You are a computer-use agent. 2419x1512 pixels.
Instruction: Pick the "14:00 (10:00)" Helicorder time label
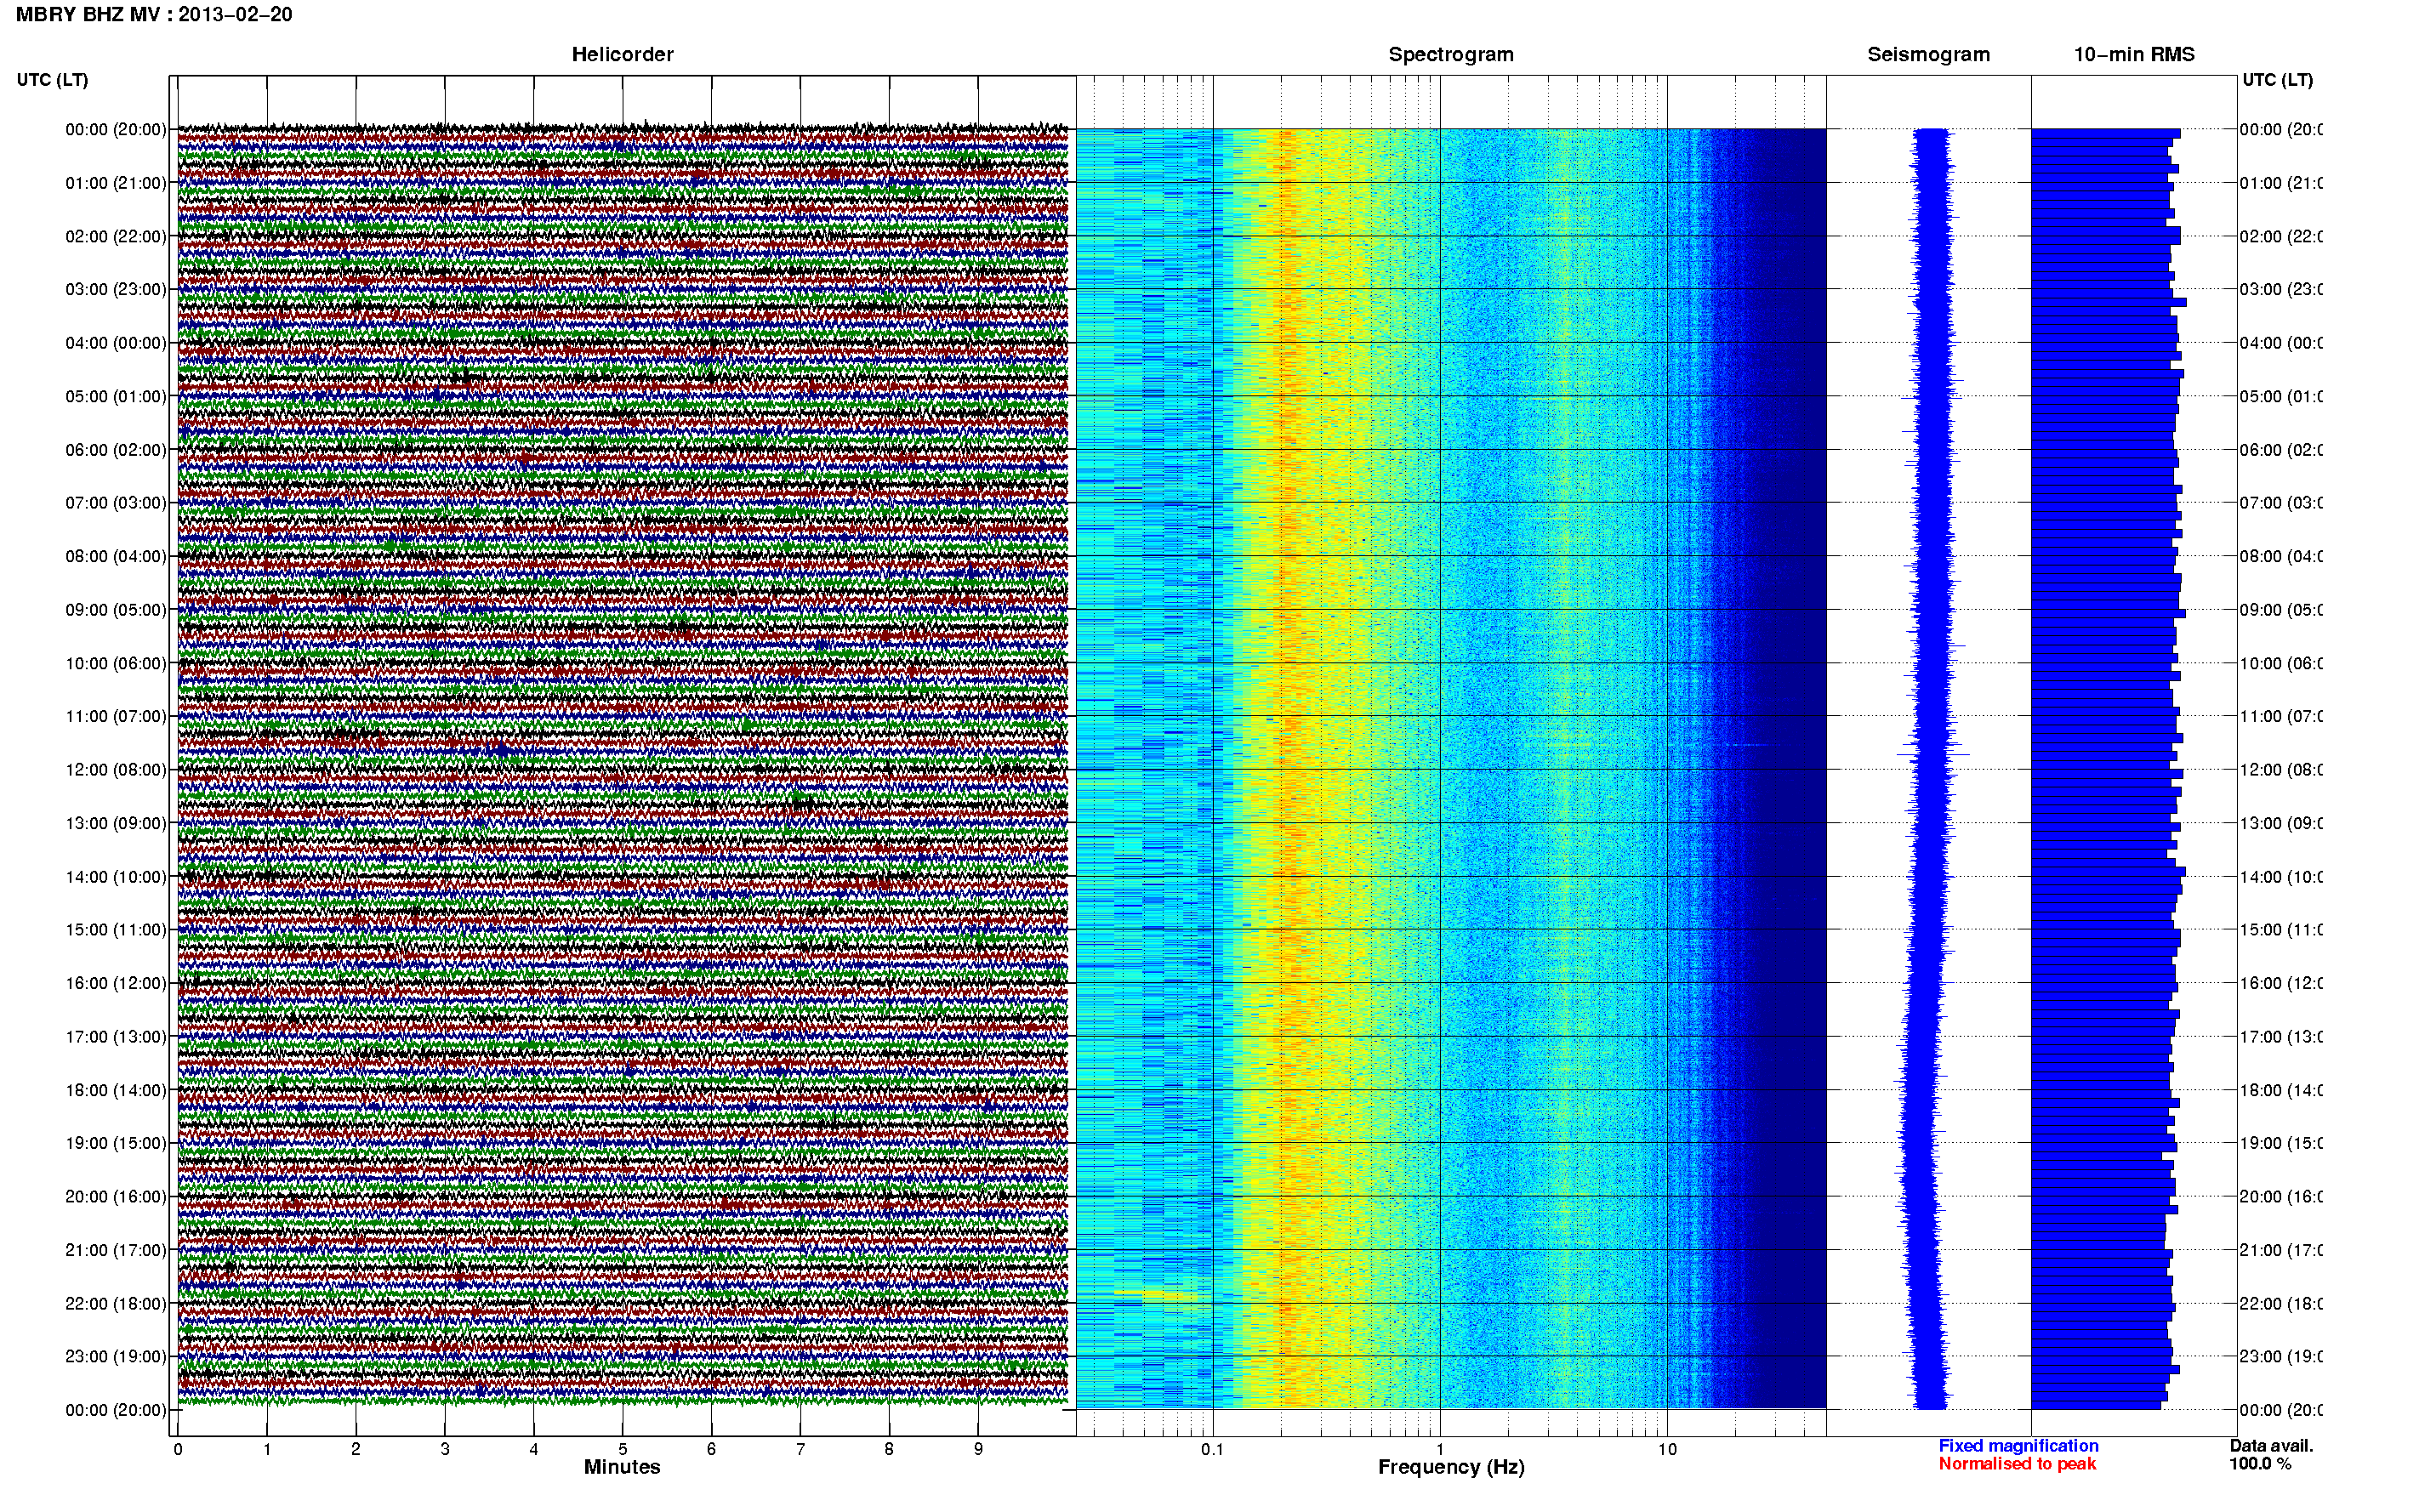[116, 877]
